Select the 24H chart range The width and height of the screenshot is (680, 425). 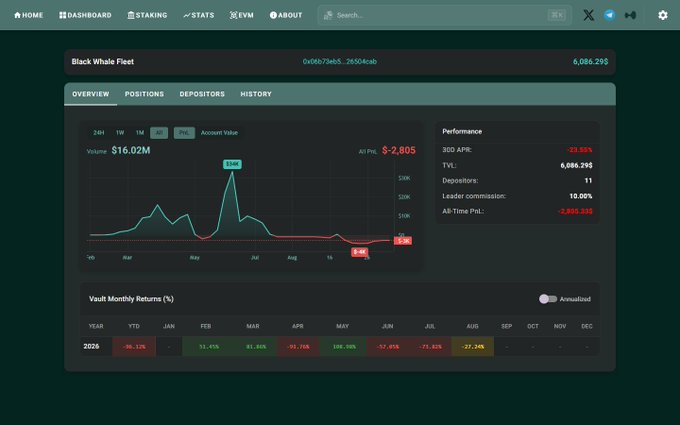click(99, 133)
